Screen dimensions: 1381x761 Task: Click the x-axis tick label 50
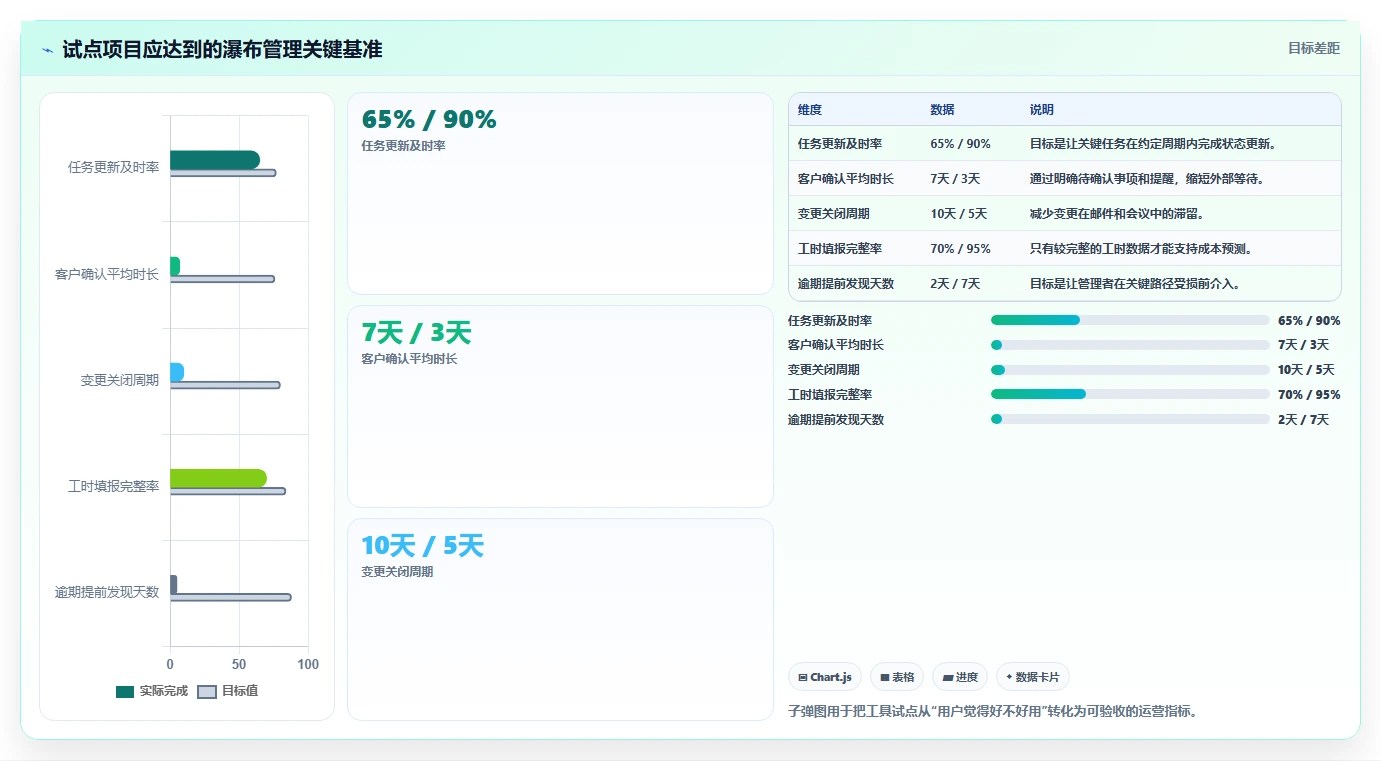tap(239, 664)
